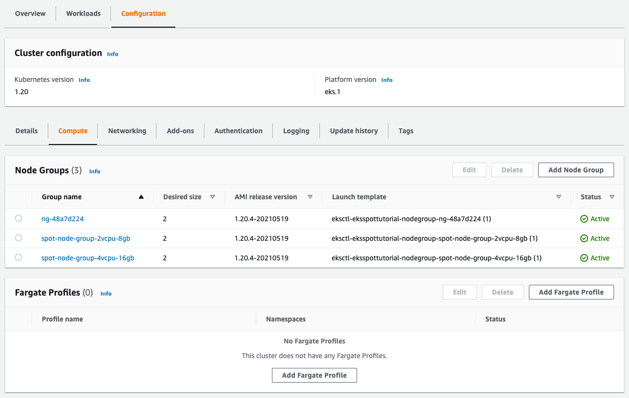
Task: Click Delete button in Fargate Profiles
Action: (x=502, y=292)
